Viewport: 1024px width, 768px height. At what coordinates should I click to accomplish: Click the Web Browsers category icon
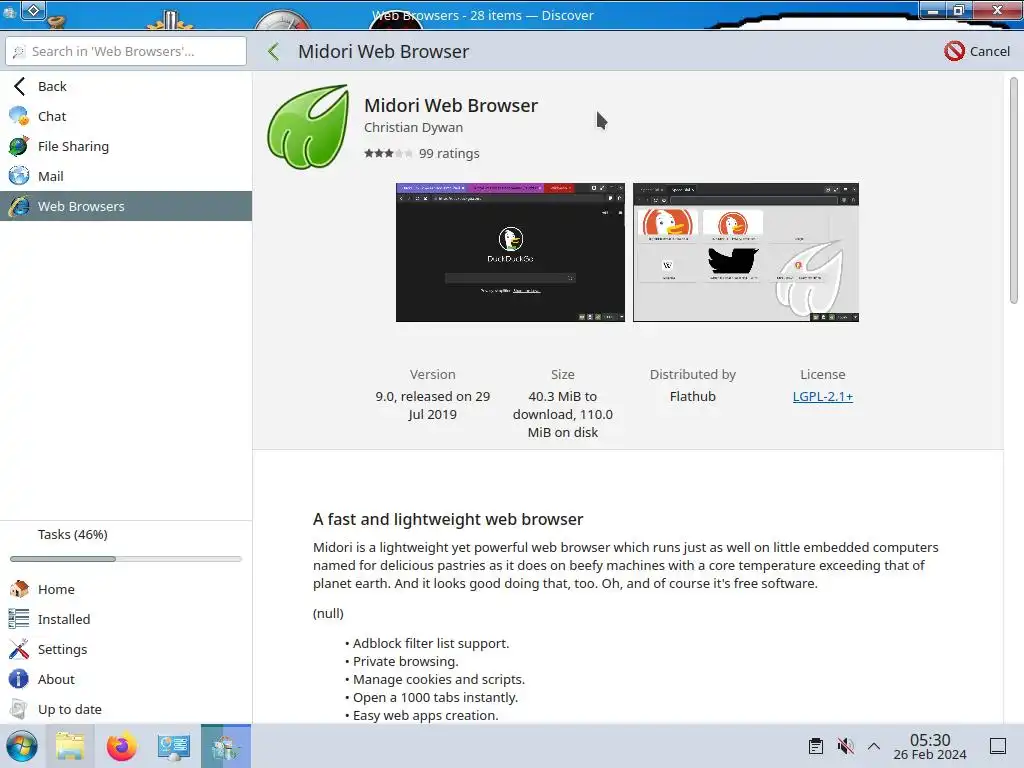19,206
